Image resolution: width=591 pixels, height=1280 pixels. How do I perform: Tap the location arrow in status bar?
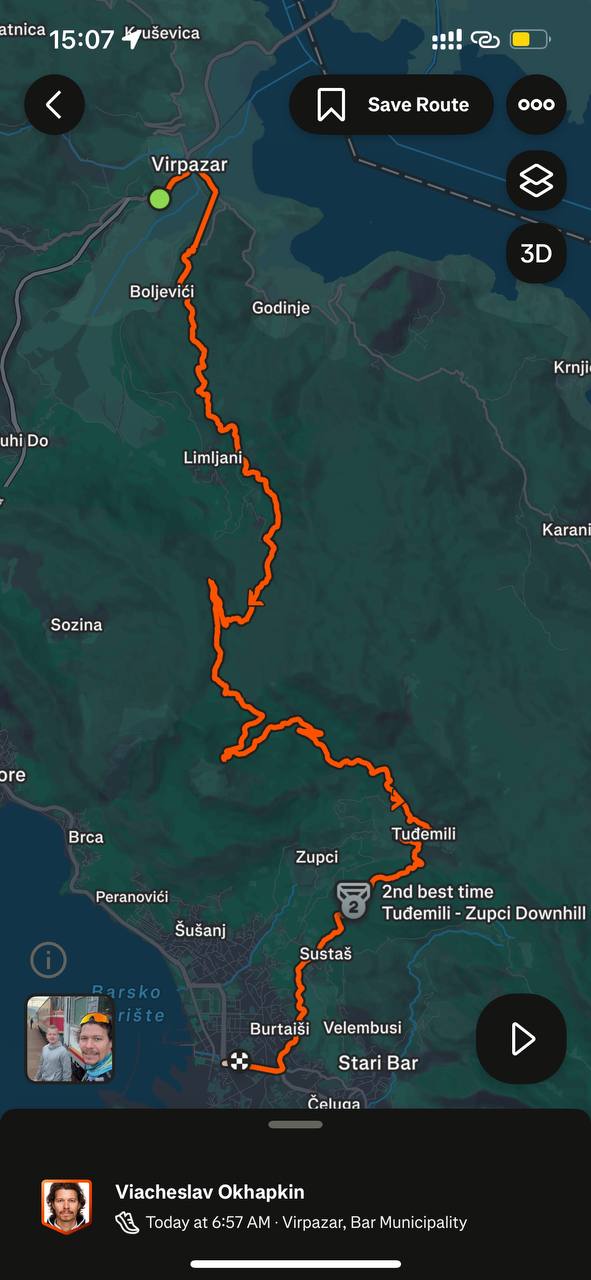(x=132, y=39)
